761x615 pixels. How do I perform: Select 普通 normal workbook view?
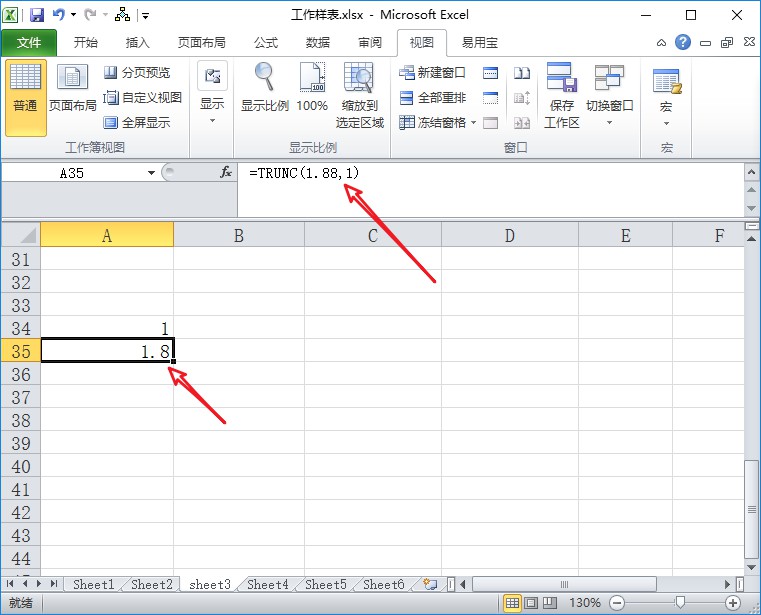click(26, 98)
